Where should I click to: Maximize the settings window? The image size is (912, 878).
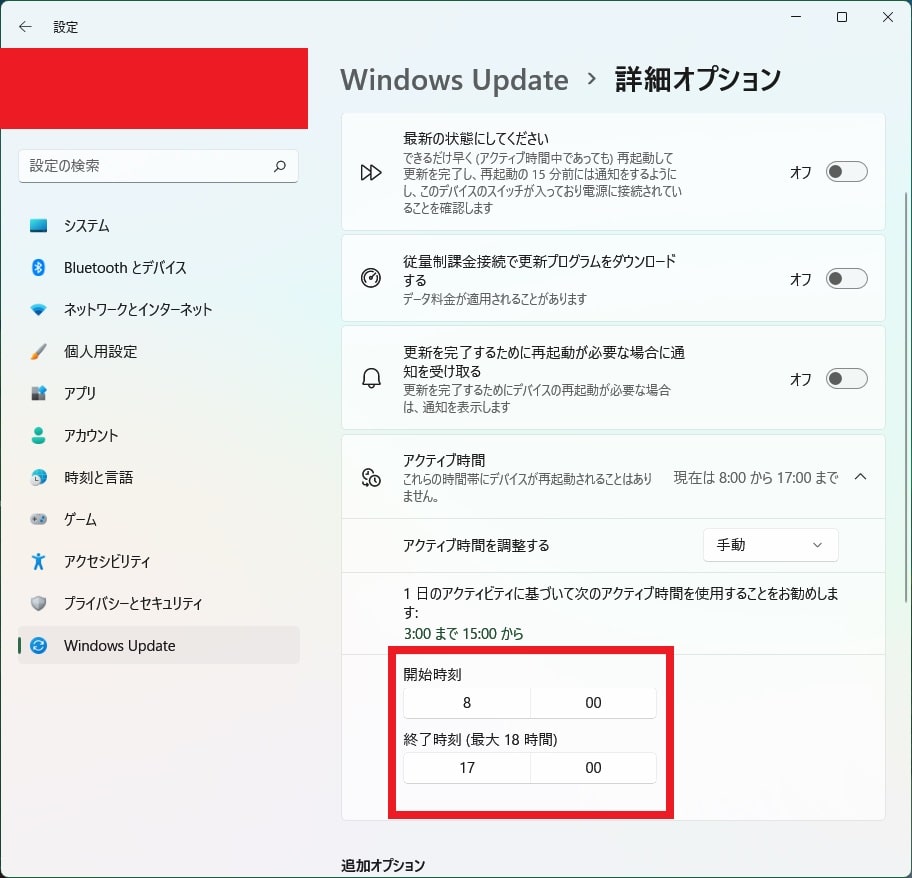[x=842, y=17]
